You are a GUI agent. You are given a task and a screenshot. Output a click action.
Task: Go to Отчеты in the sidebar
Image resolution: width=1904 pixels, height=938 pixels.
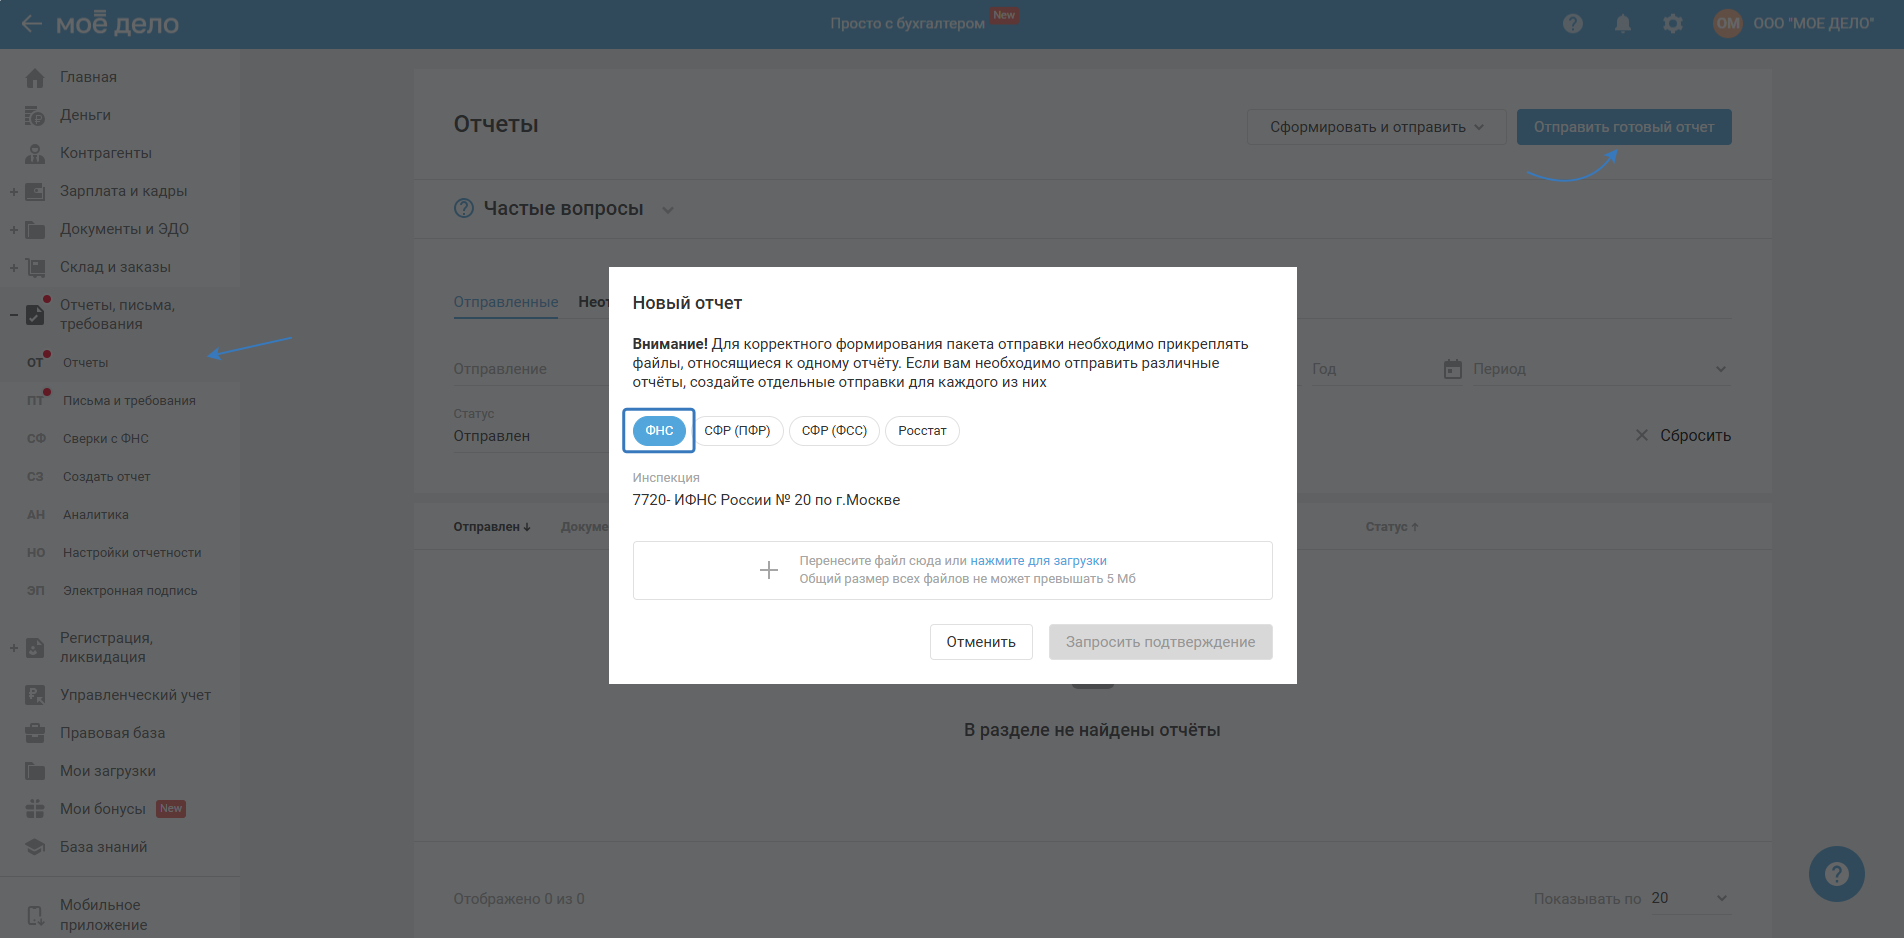pyautogui.click(x=86, y=363)
